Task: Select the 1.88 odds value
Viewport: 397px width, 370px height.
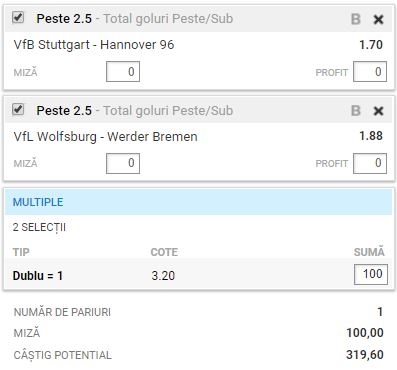Action: tap(371, 136)
